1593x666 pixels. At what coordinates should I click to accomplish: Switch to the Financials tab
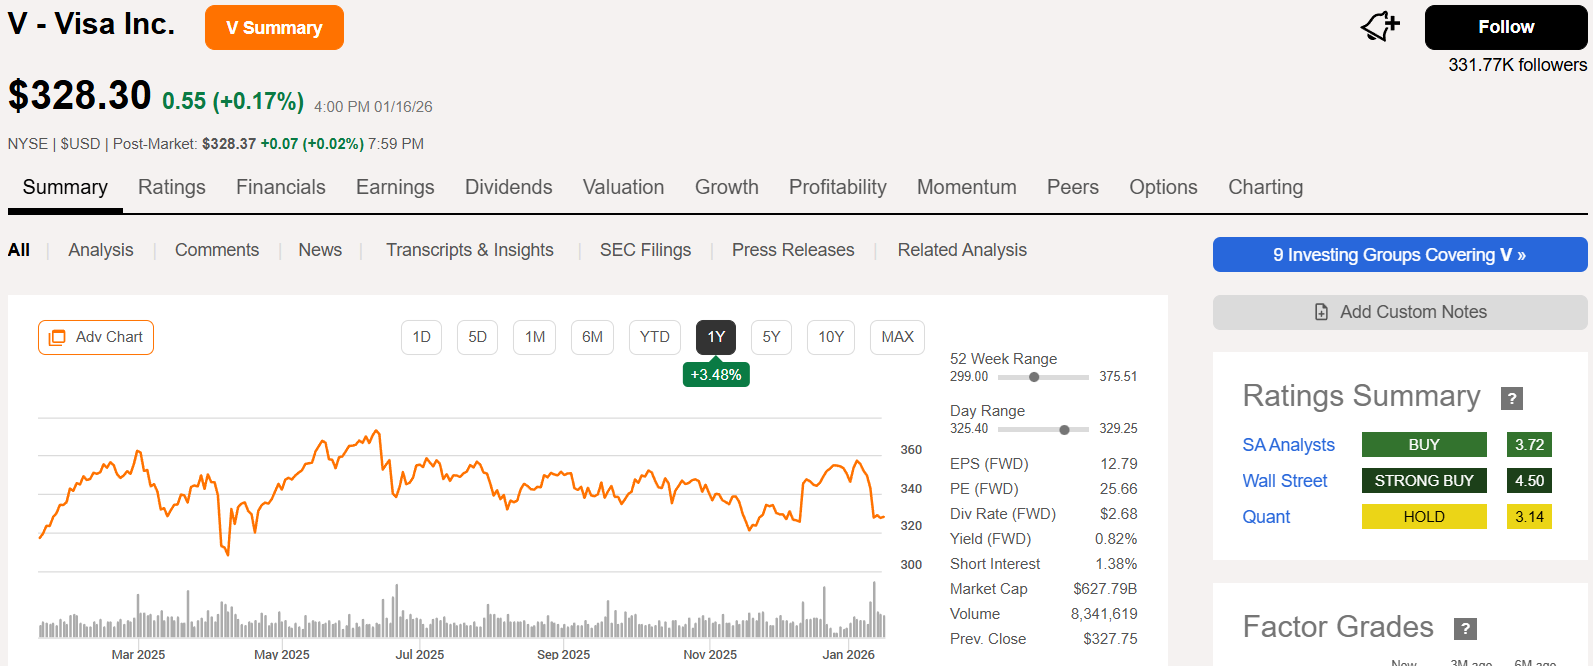tap(281, 187)
